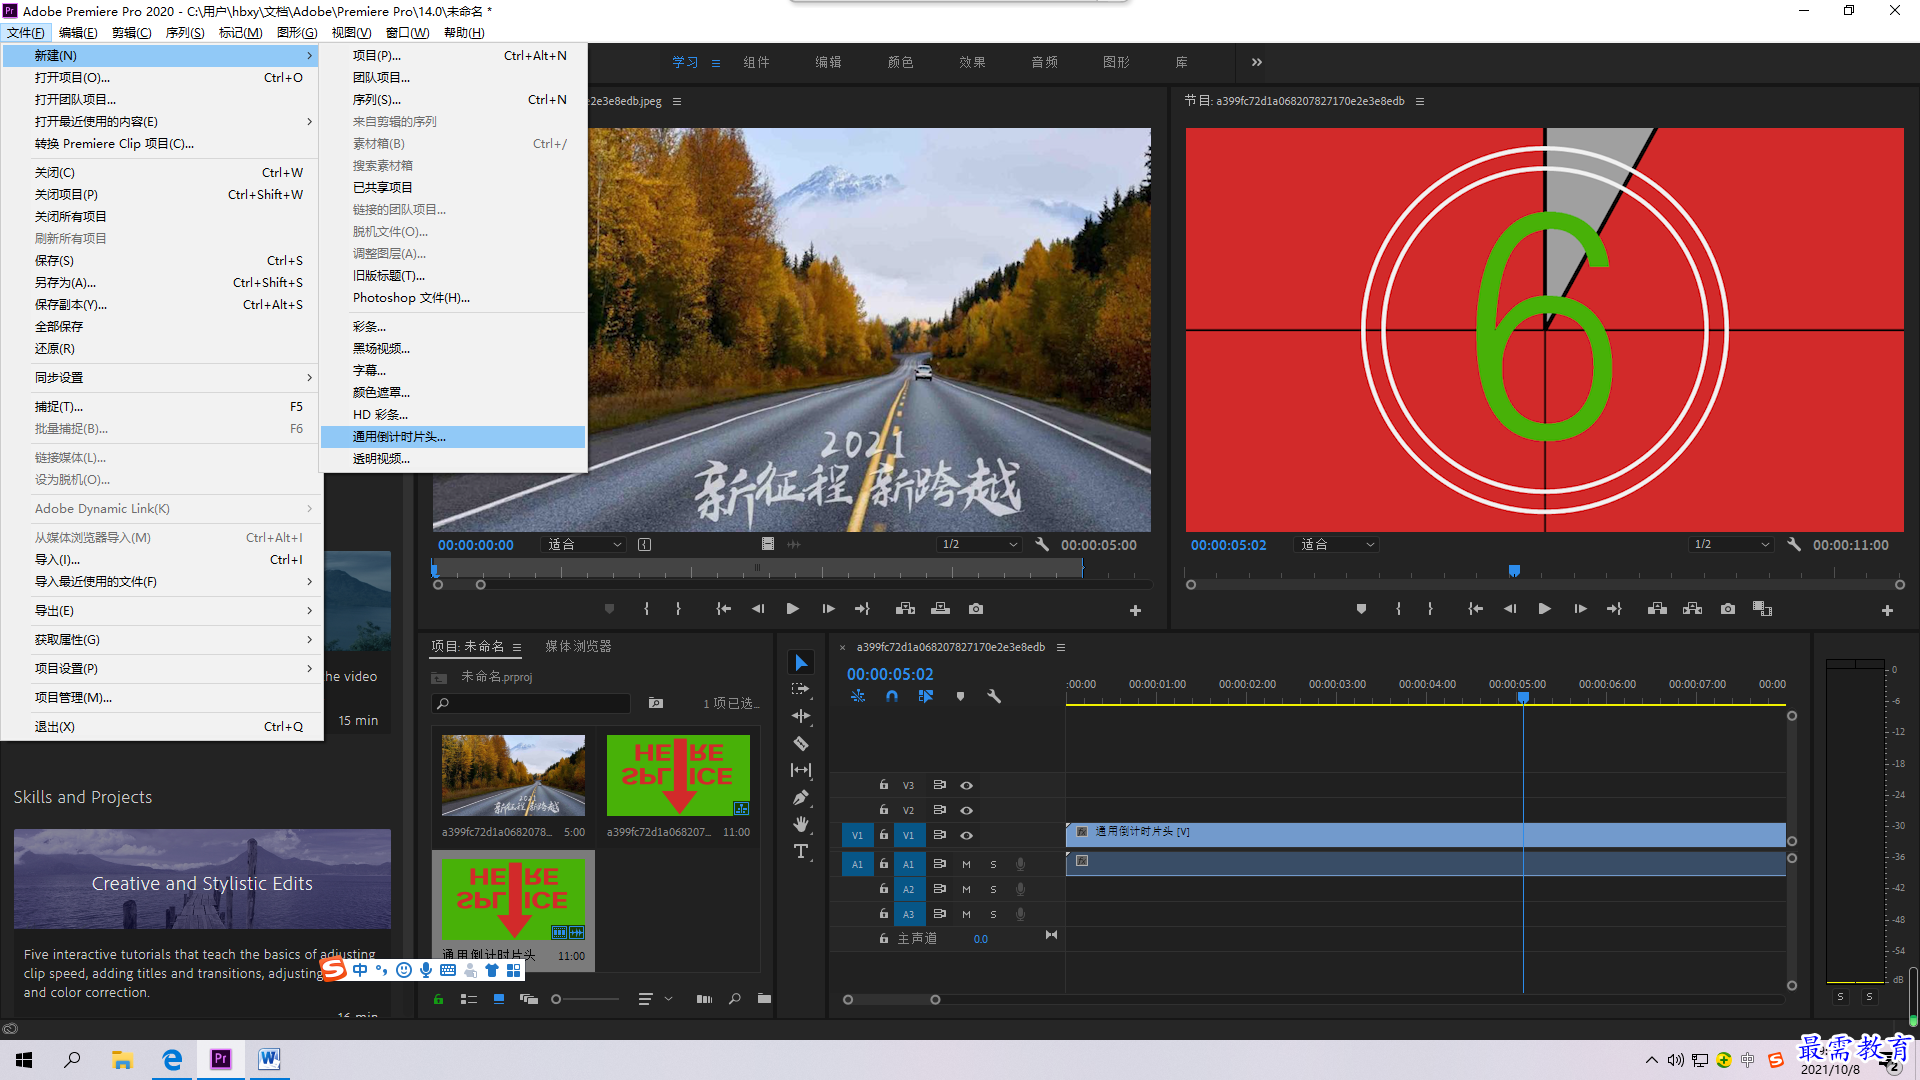Click Lift button in program monitor
Screen dimensions: 1920x1080
(1657, 609)
